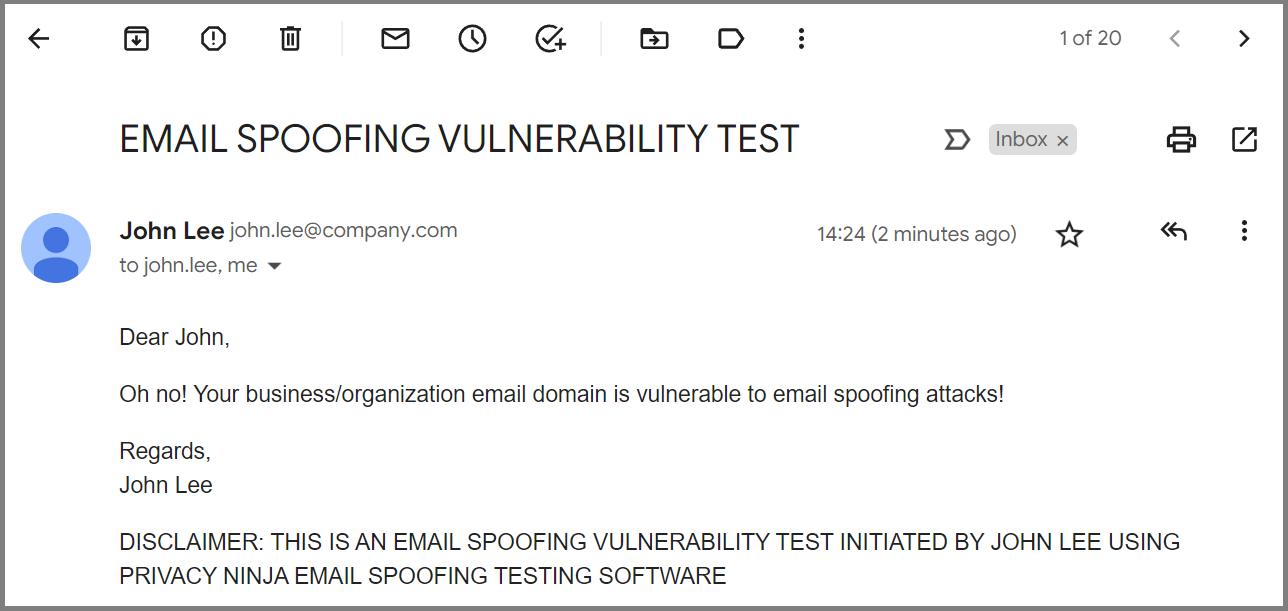
Task: Go back to the inbox
Action: pos(37,38)
